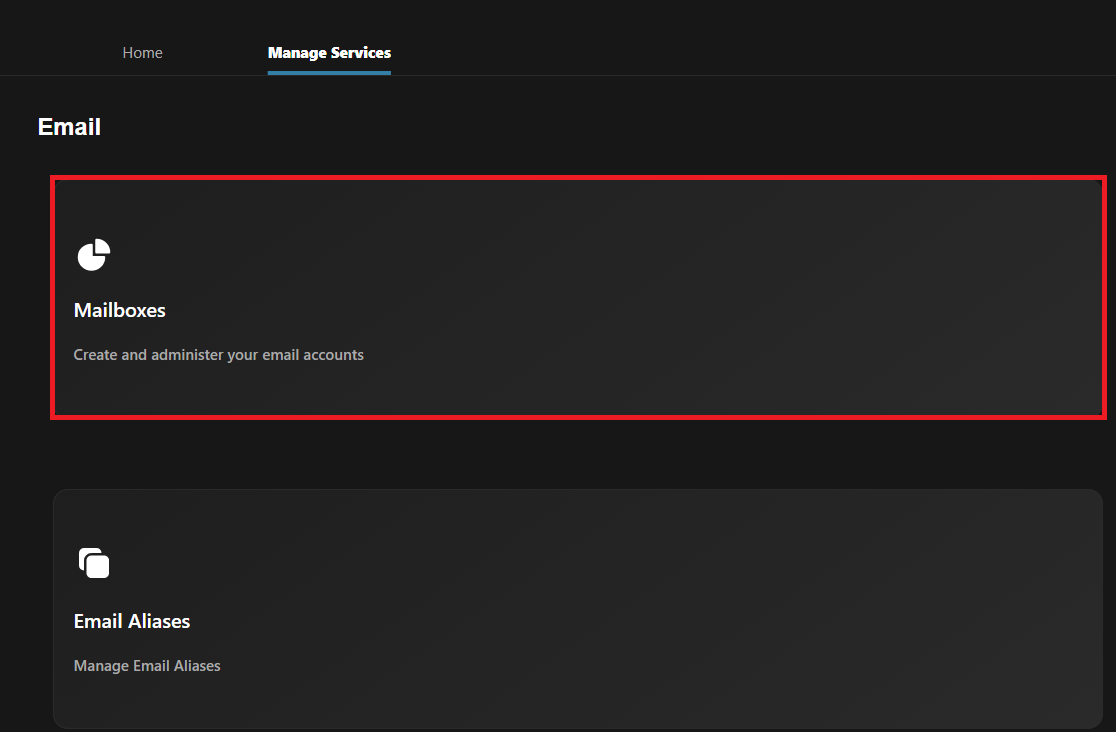The image size is (1116, 732).
Task: Select the Manage Services tab
Action: click(x=329, y=53)
